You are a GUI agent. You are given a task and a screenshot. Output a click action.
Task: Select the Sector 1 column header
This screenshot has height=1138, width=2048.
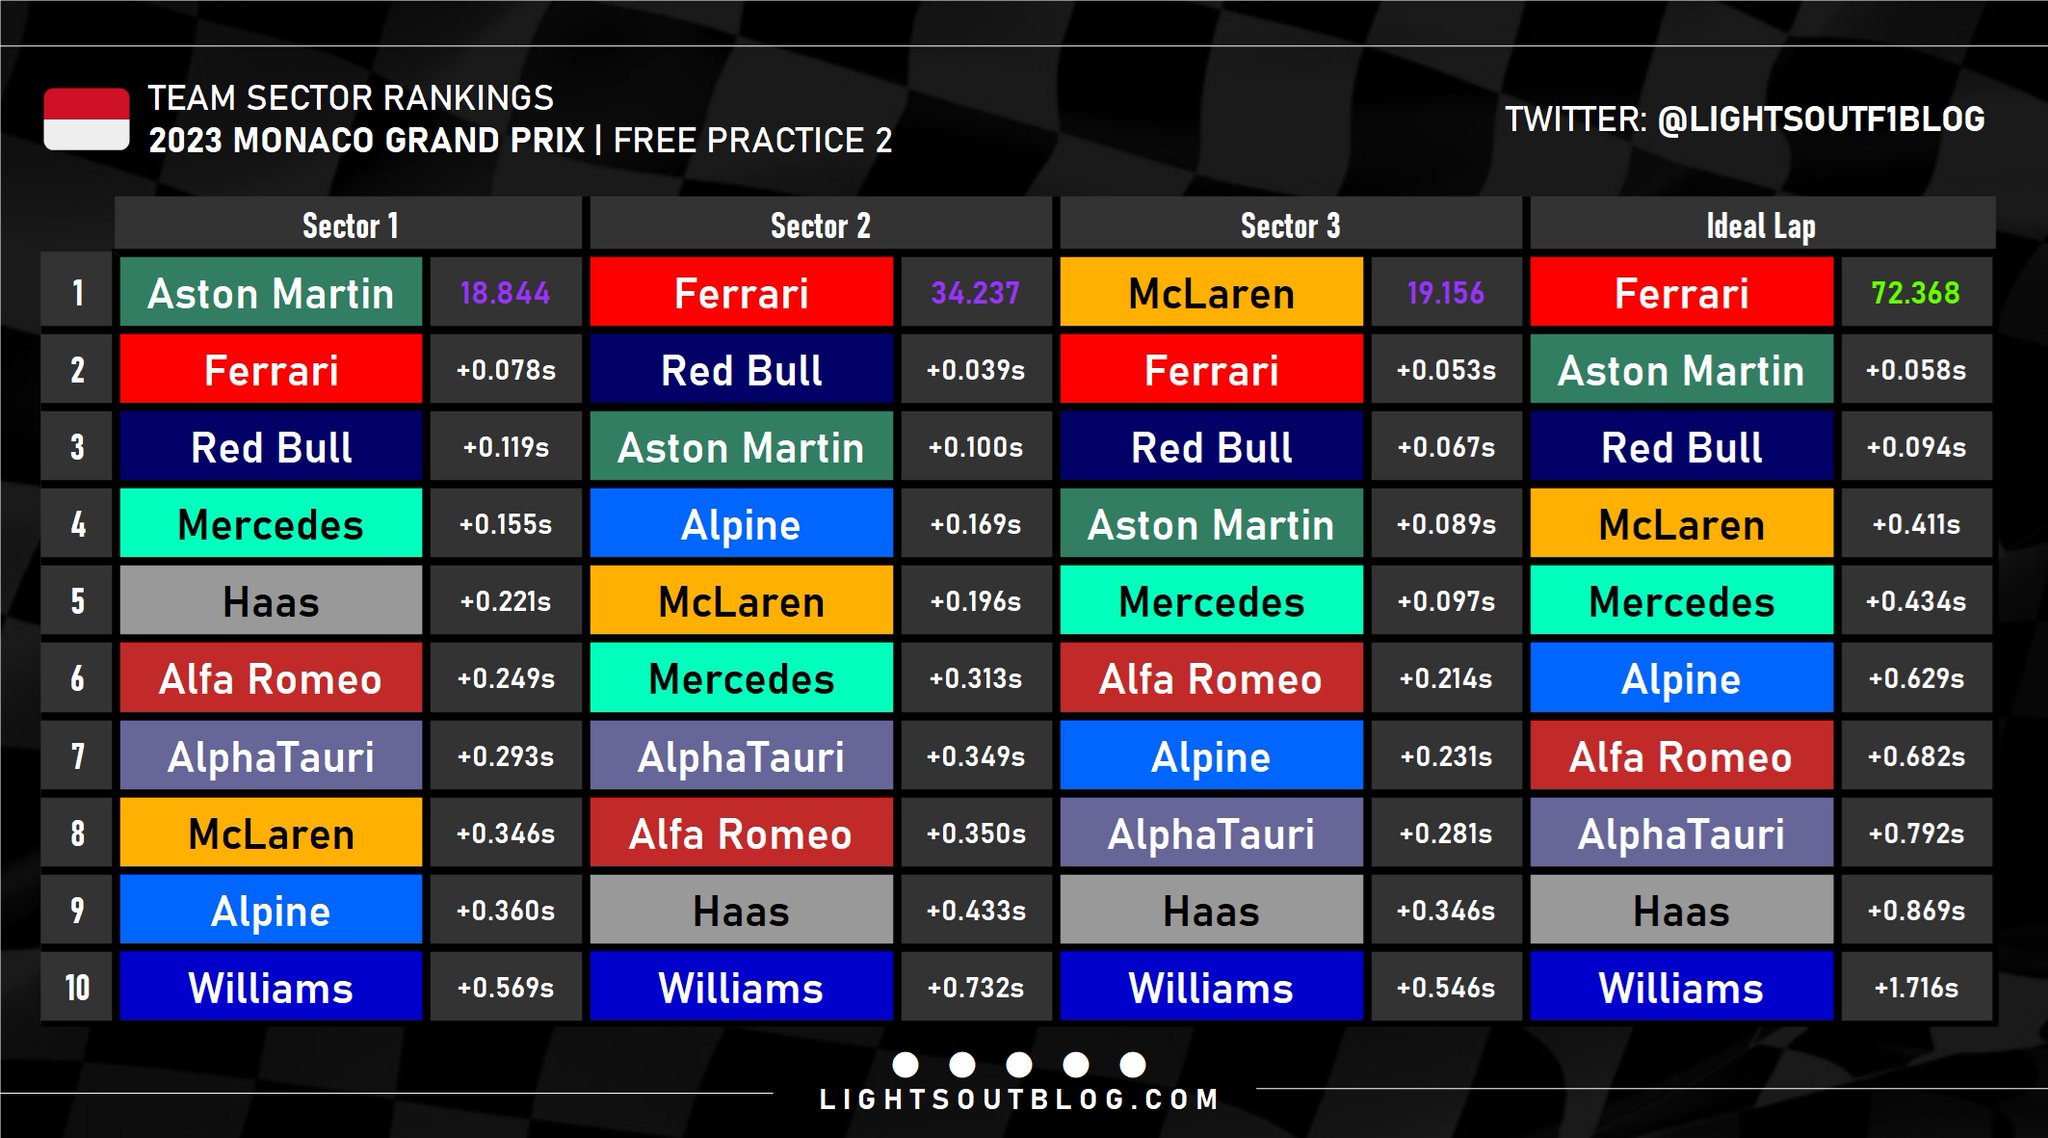pyautogui.click(x=349, y=224)
